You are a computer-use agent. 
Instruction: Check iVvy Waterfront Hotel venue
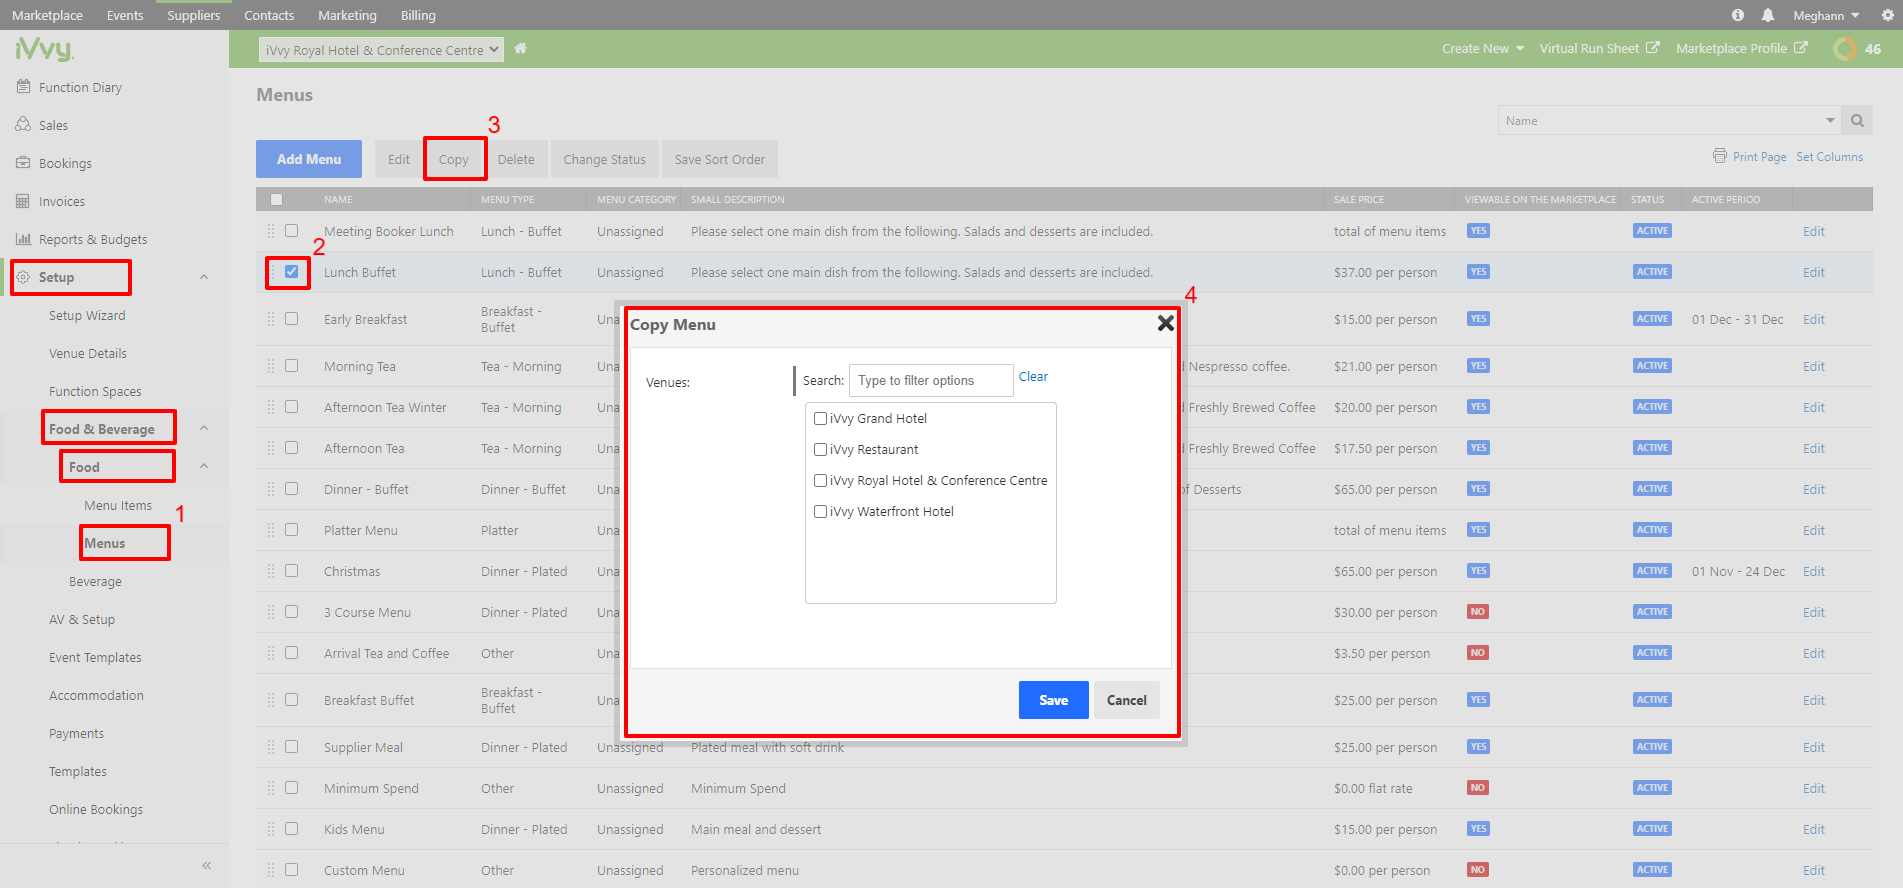tap(820, 511)
